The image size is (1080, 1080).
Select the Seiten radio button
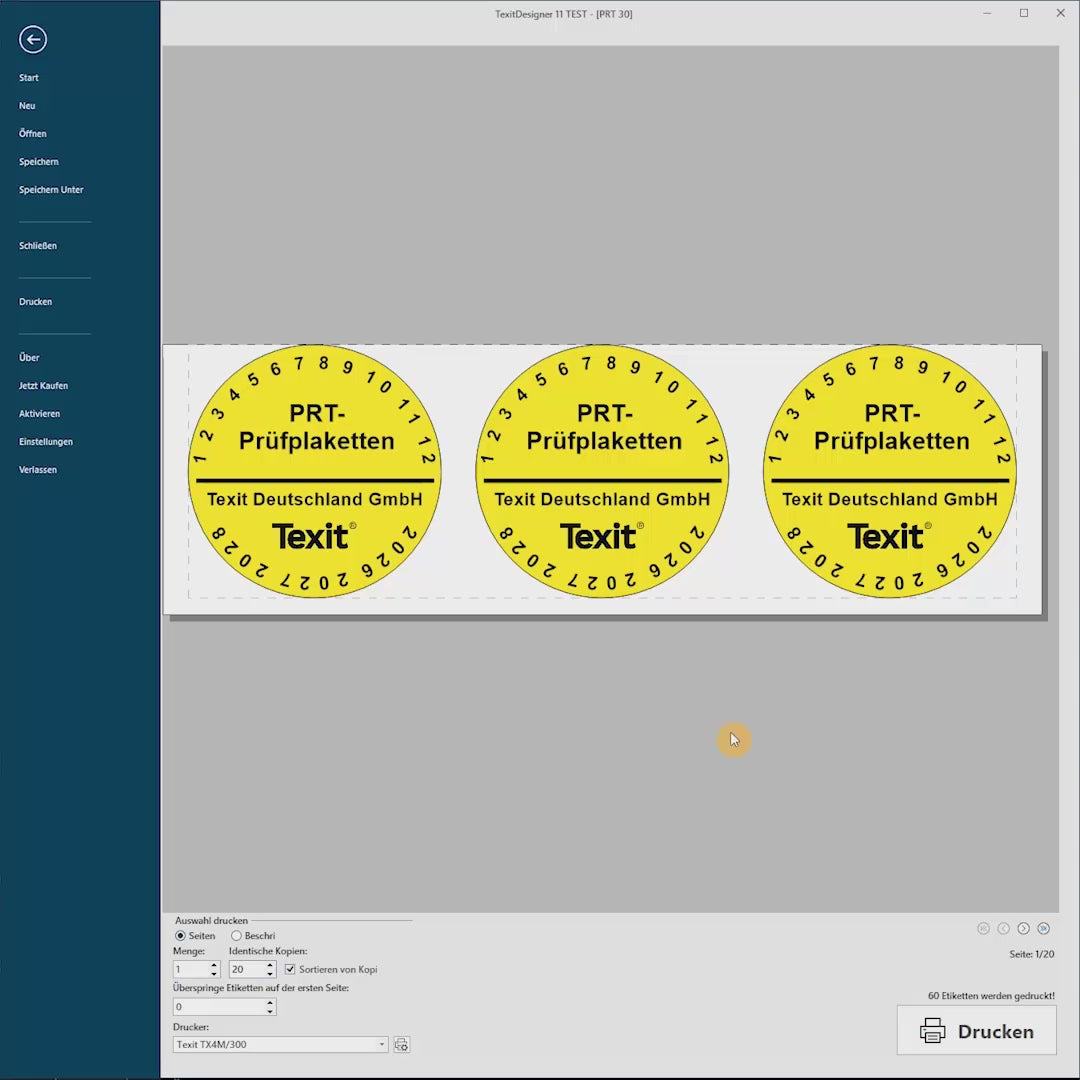tap(180, 935)
